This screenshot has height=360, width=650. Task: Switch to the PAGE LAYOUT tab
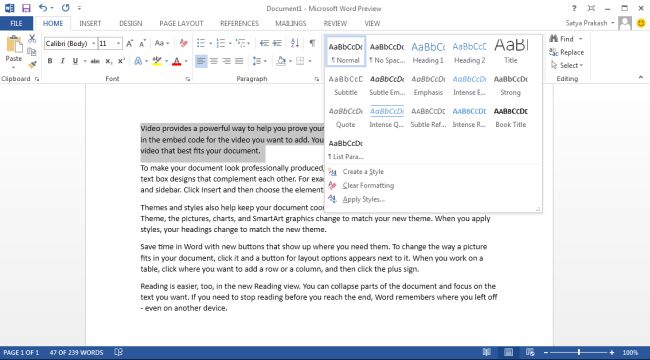[181, 23]
